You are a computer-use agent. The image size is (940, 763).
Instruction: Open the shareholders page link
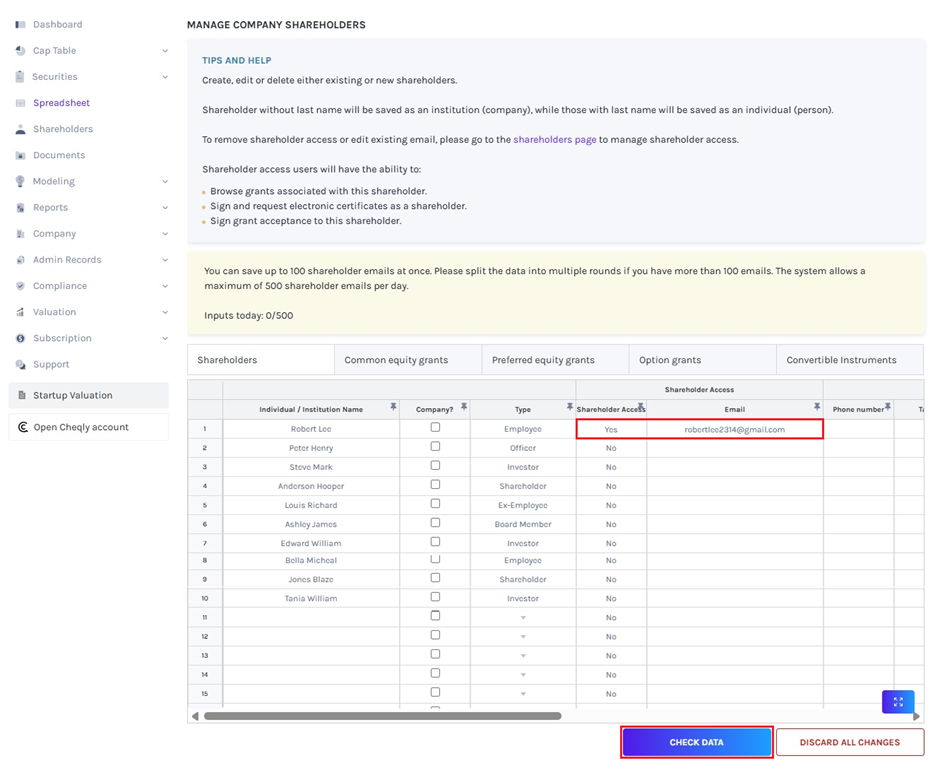[554, 139]
